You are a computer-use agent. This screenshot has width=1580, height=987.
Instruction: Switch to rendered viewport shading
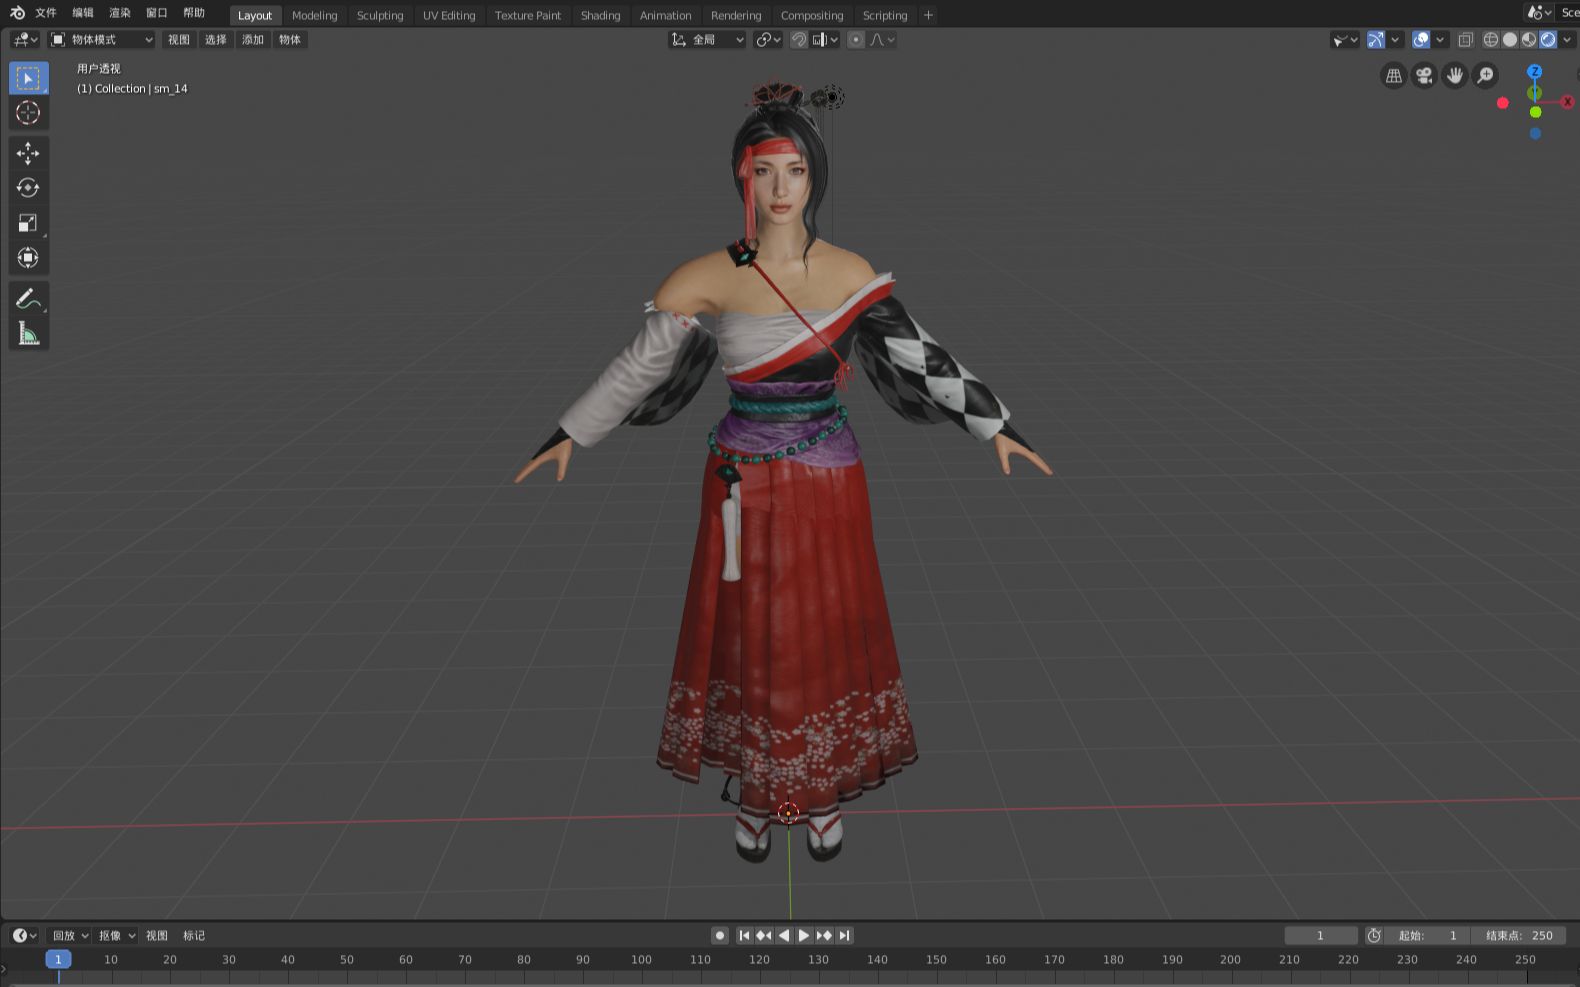[x=1548, y=40]
